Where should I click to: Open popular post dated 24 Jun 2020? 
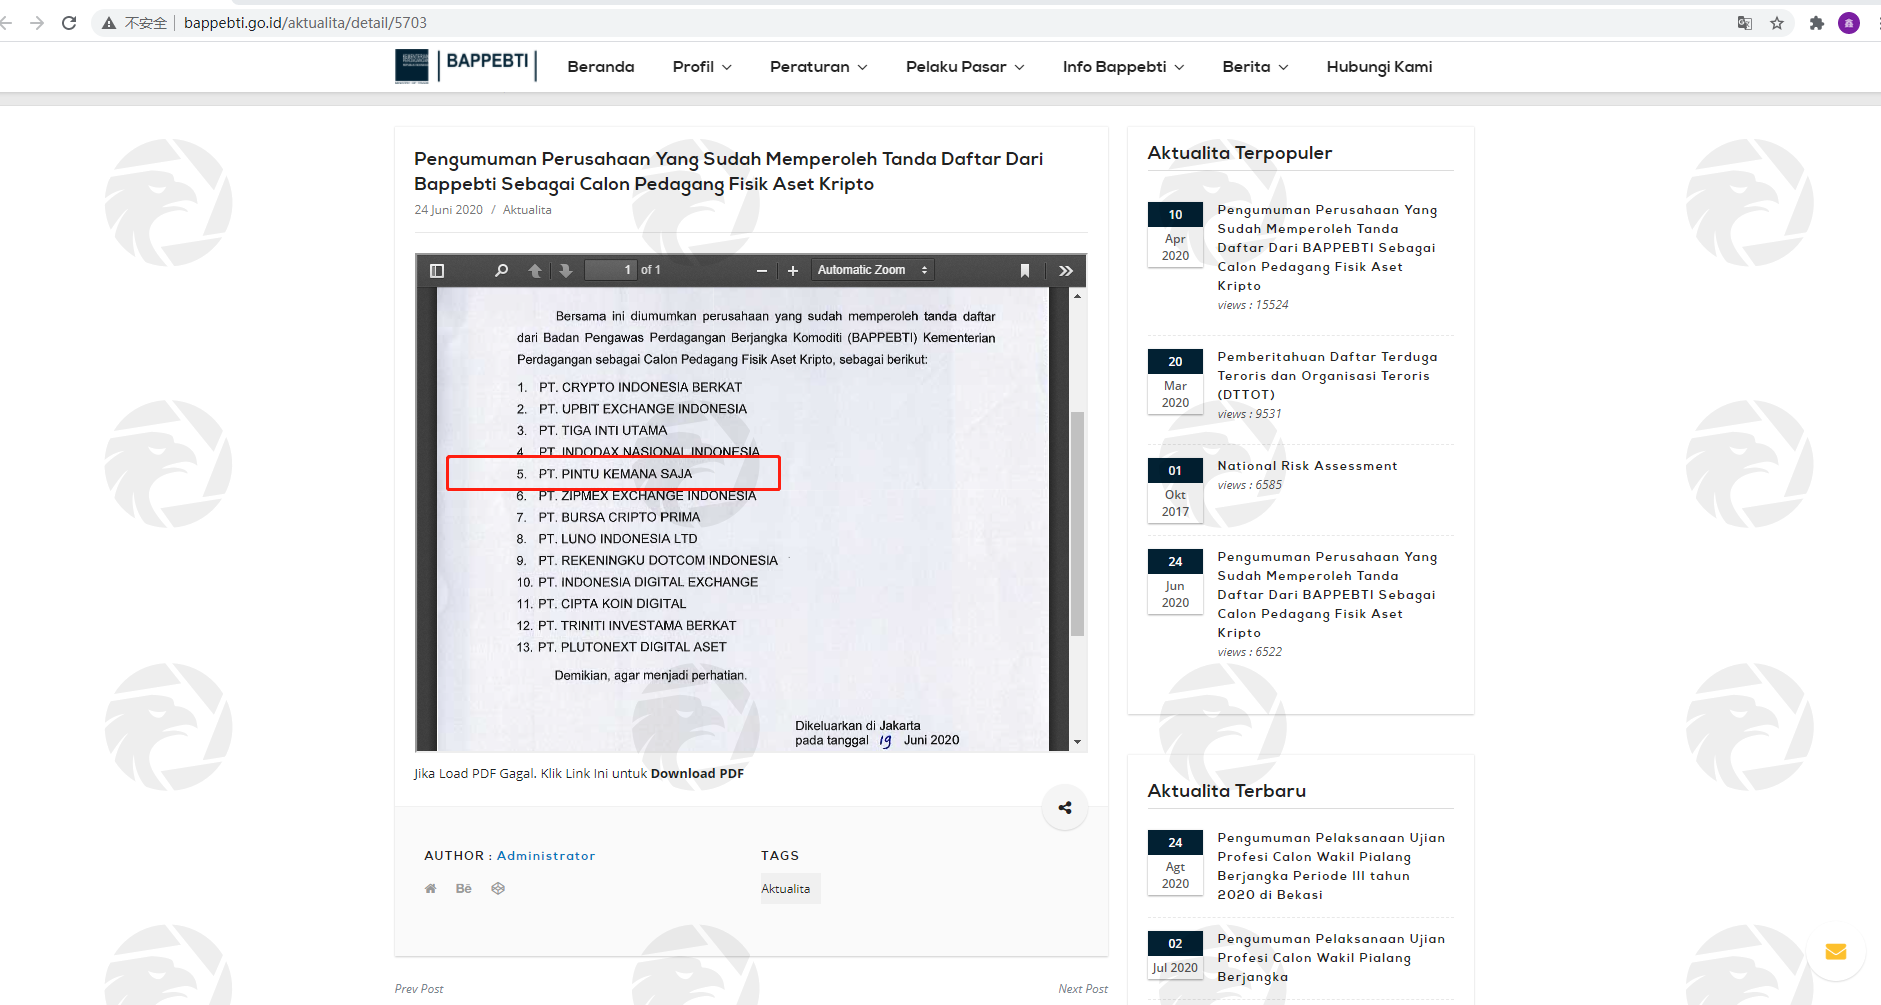click(x=1327, y=595)
